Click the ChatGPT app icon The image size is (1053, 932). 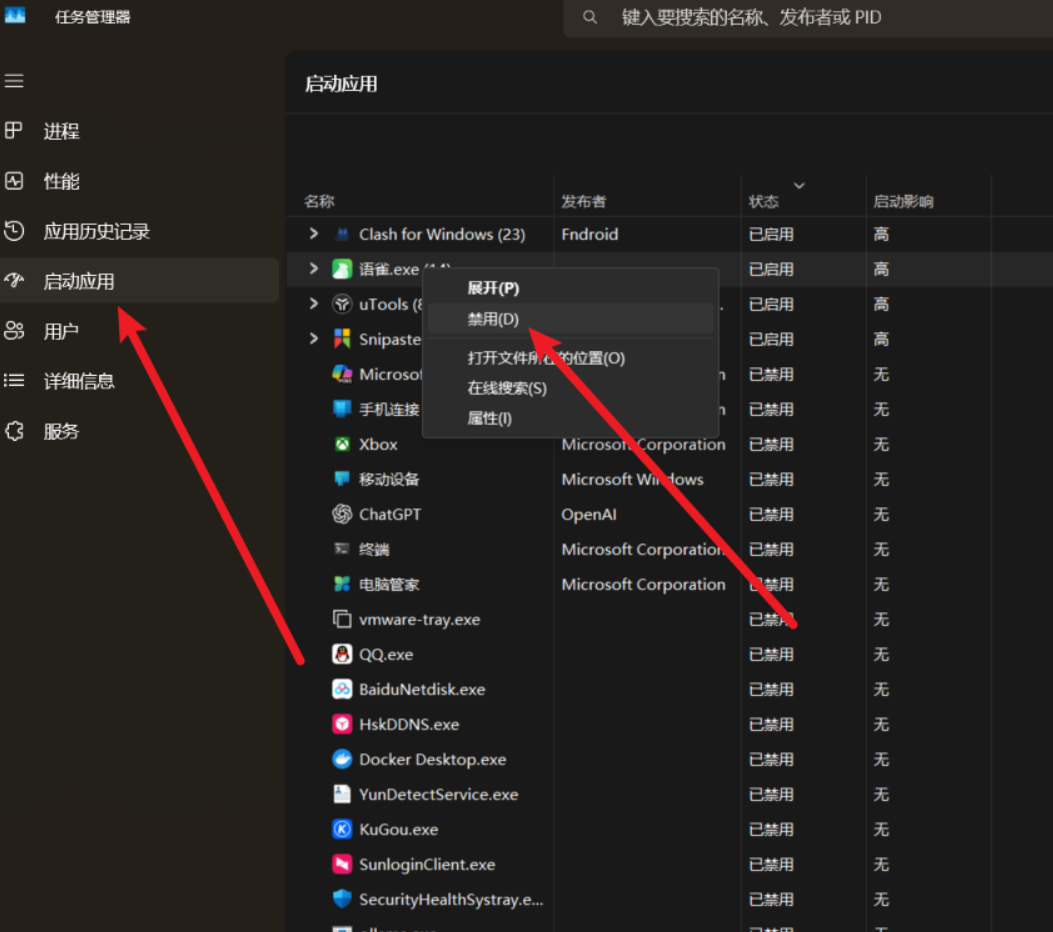342,514
